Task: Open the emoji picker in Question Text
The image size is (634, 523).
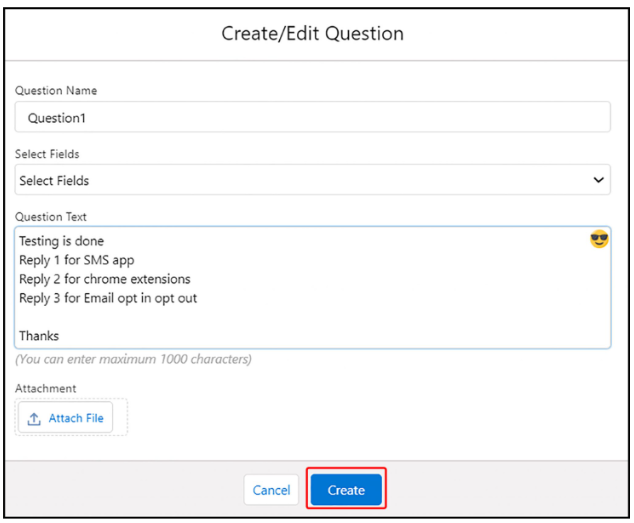Action: click(x=599, y=240)
